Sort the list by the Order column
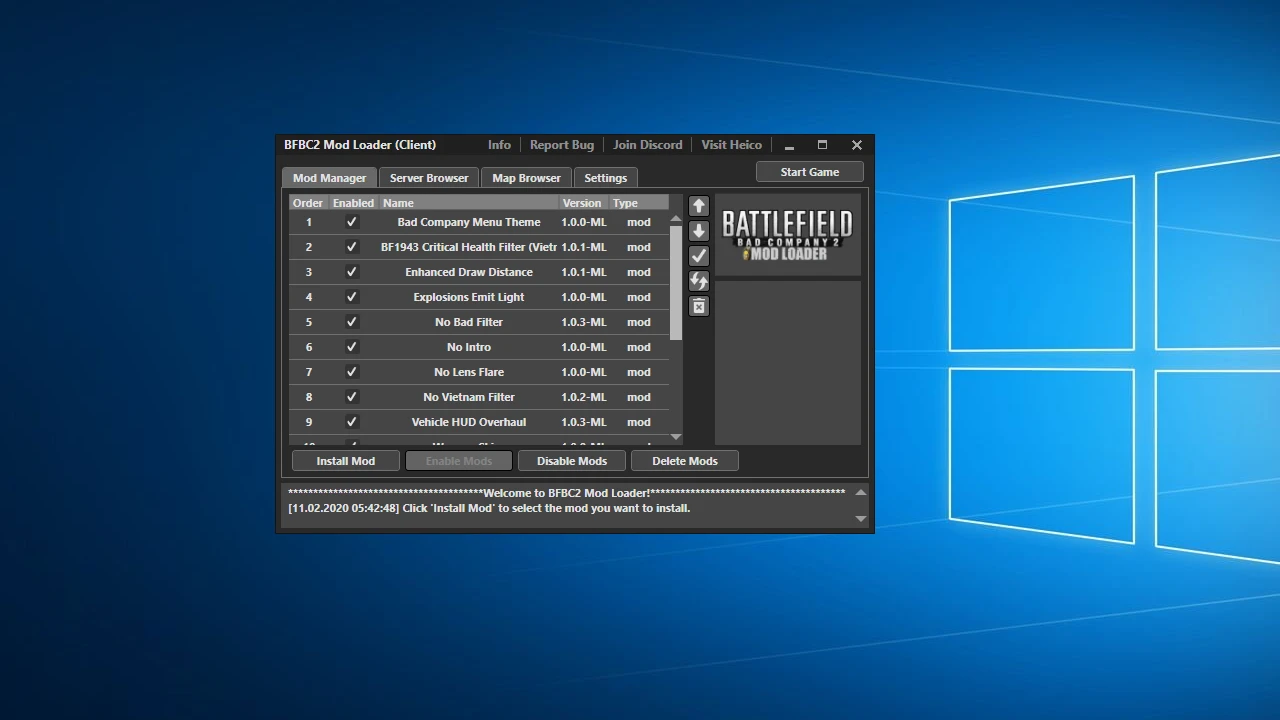 (x=309, y=203)
